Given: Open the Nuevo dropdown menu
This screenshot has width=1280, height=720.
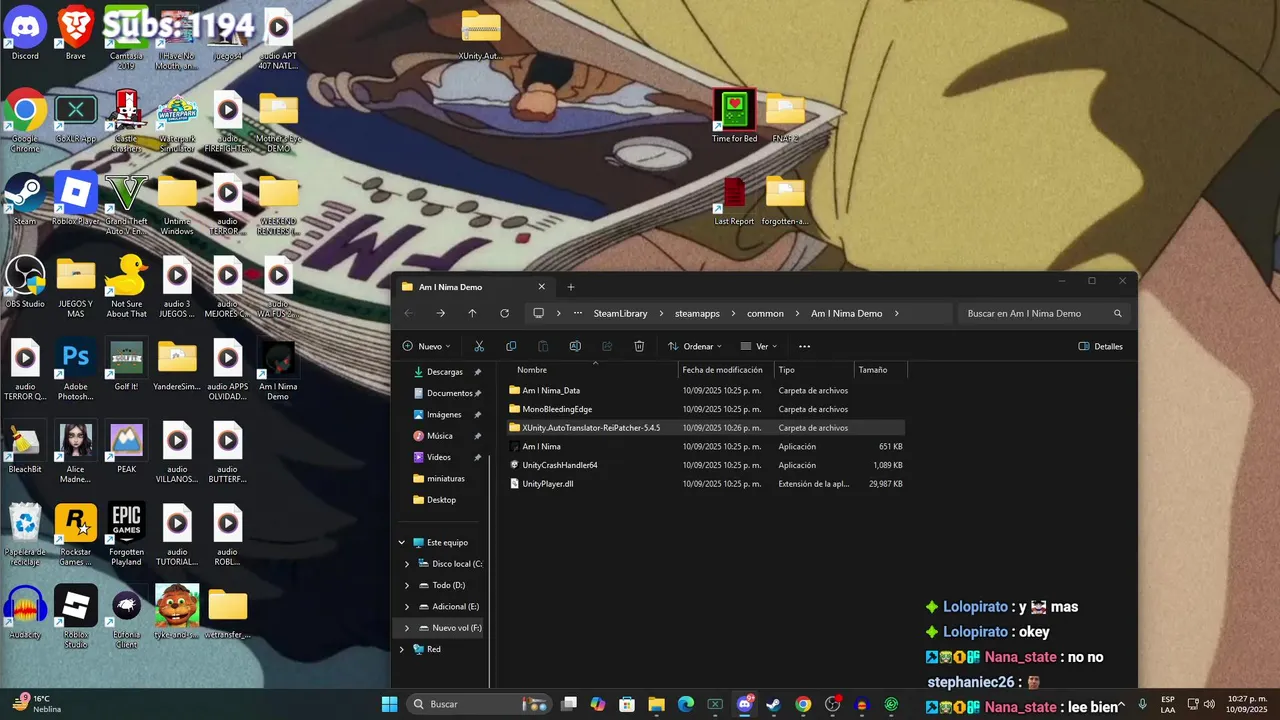Looking at the screenshot, I should 426,346.
